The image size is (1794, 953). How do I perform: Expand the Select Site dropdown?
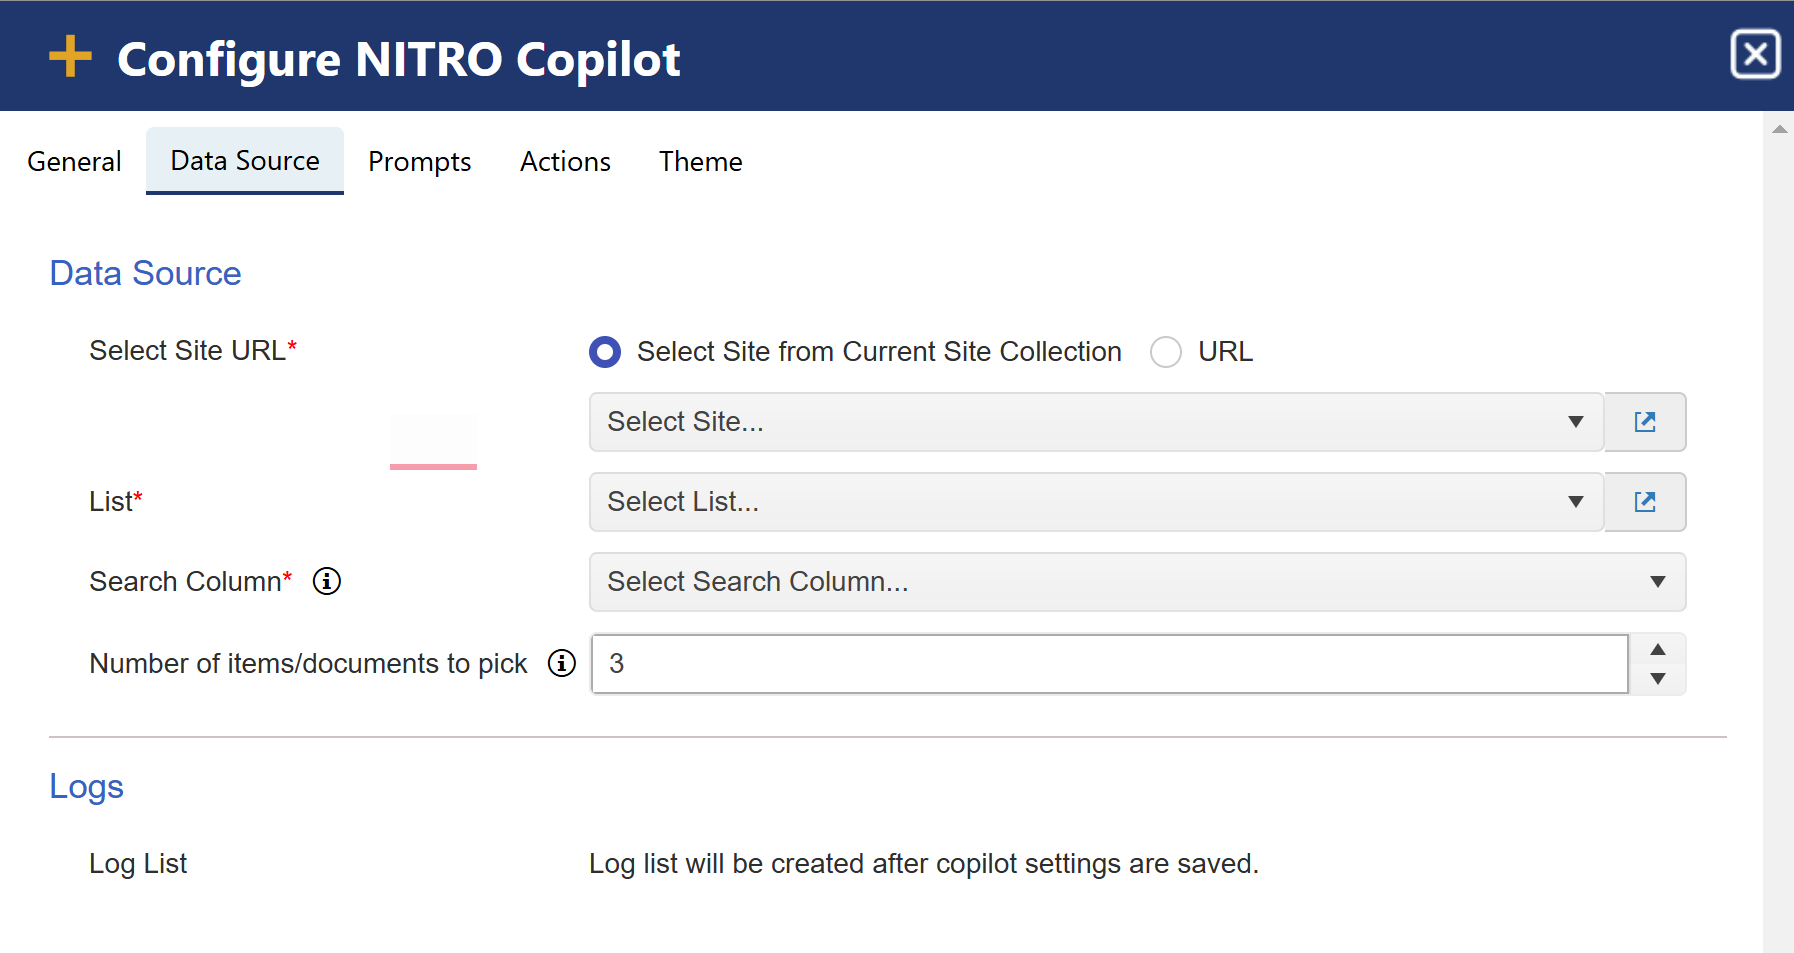coord(1096,422)
